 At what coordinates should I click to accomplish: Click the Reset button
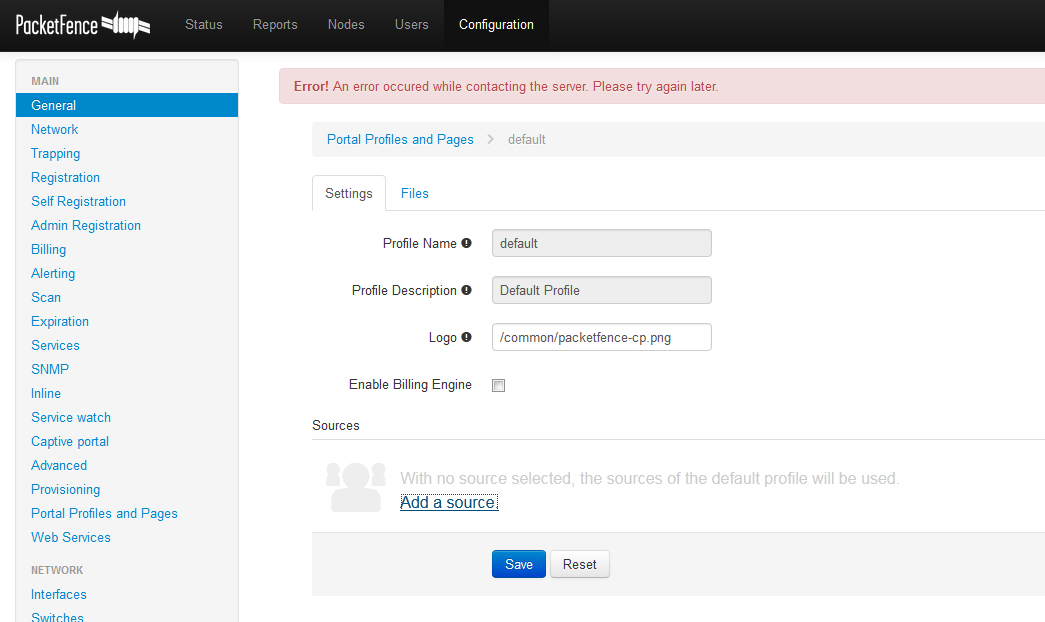pos(579,564)
